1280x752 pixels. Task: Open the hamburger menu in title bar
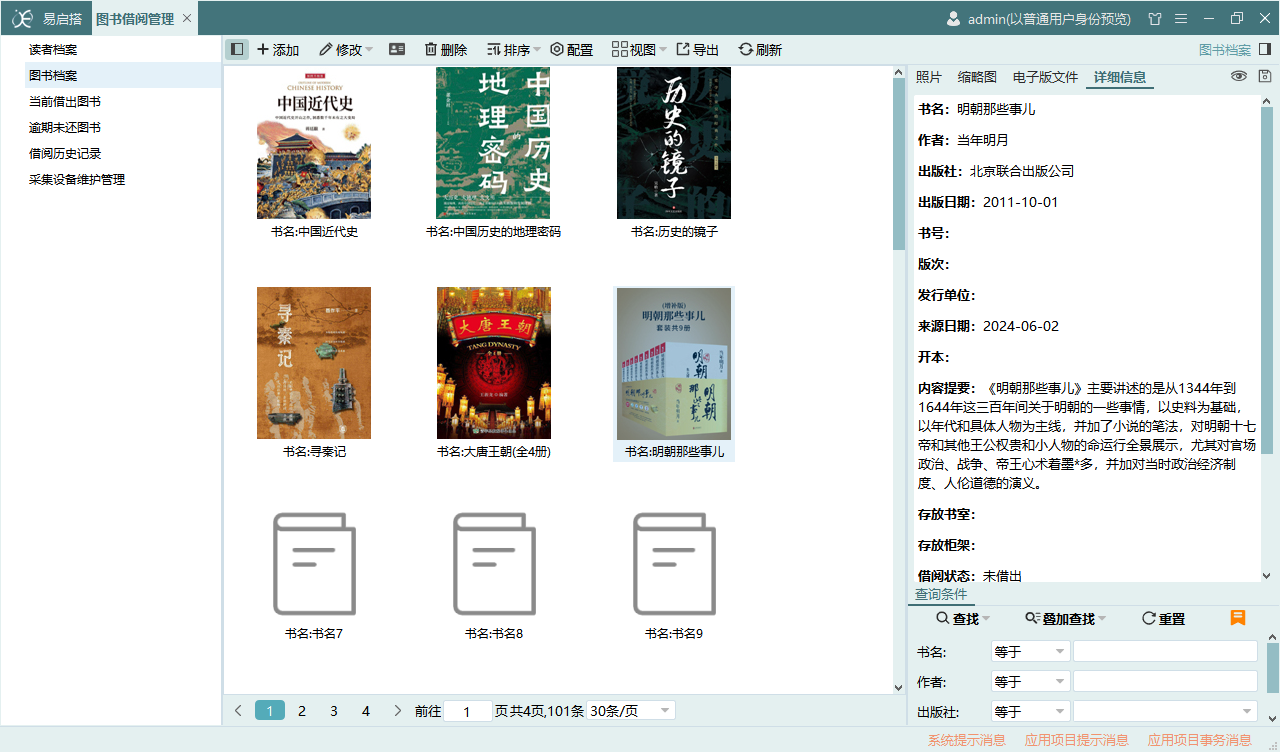tap(1181, 18)
